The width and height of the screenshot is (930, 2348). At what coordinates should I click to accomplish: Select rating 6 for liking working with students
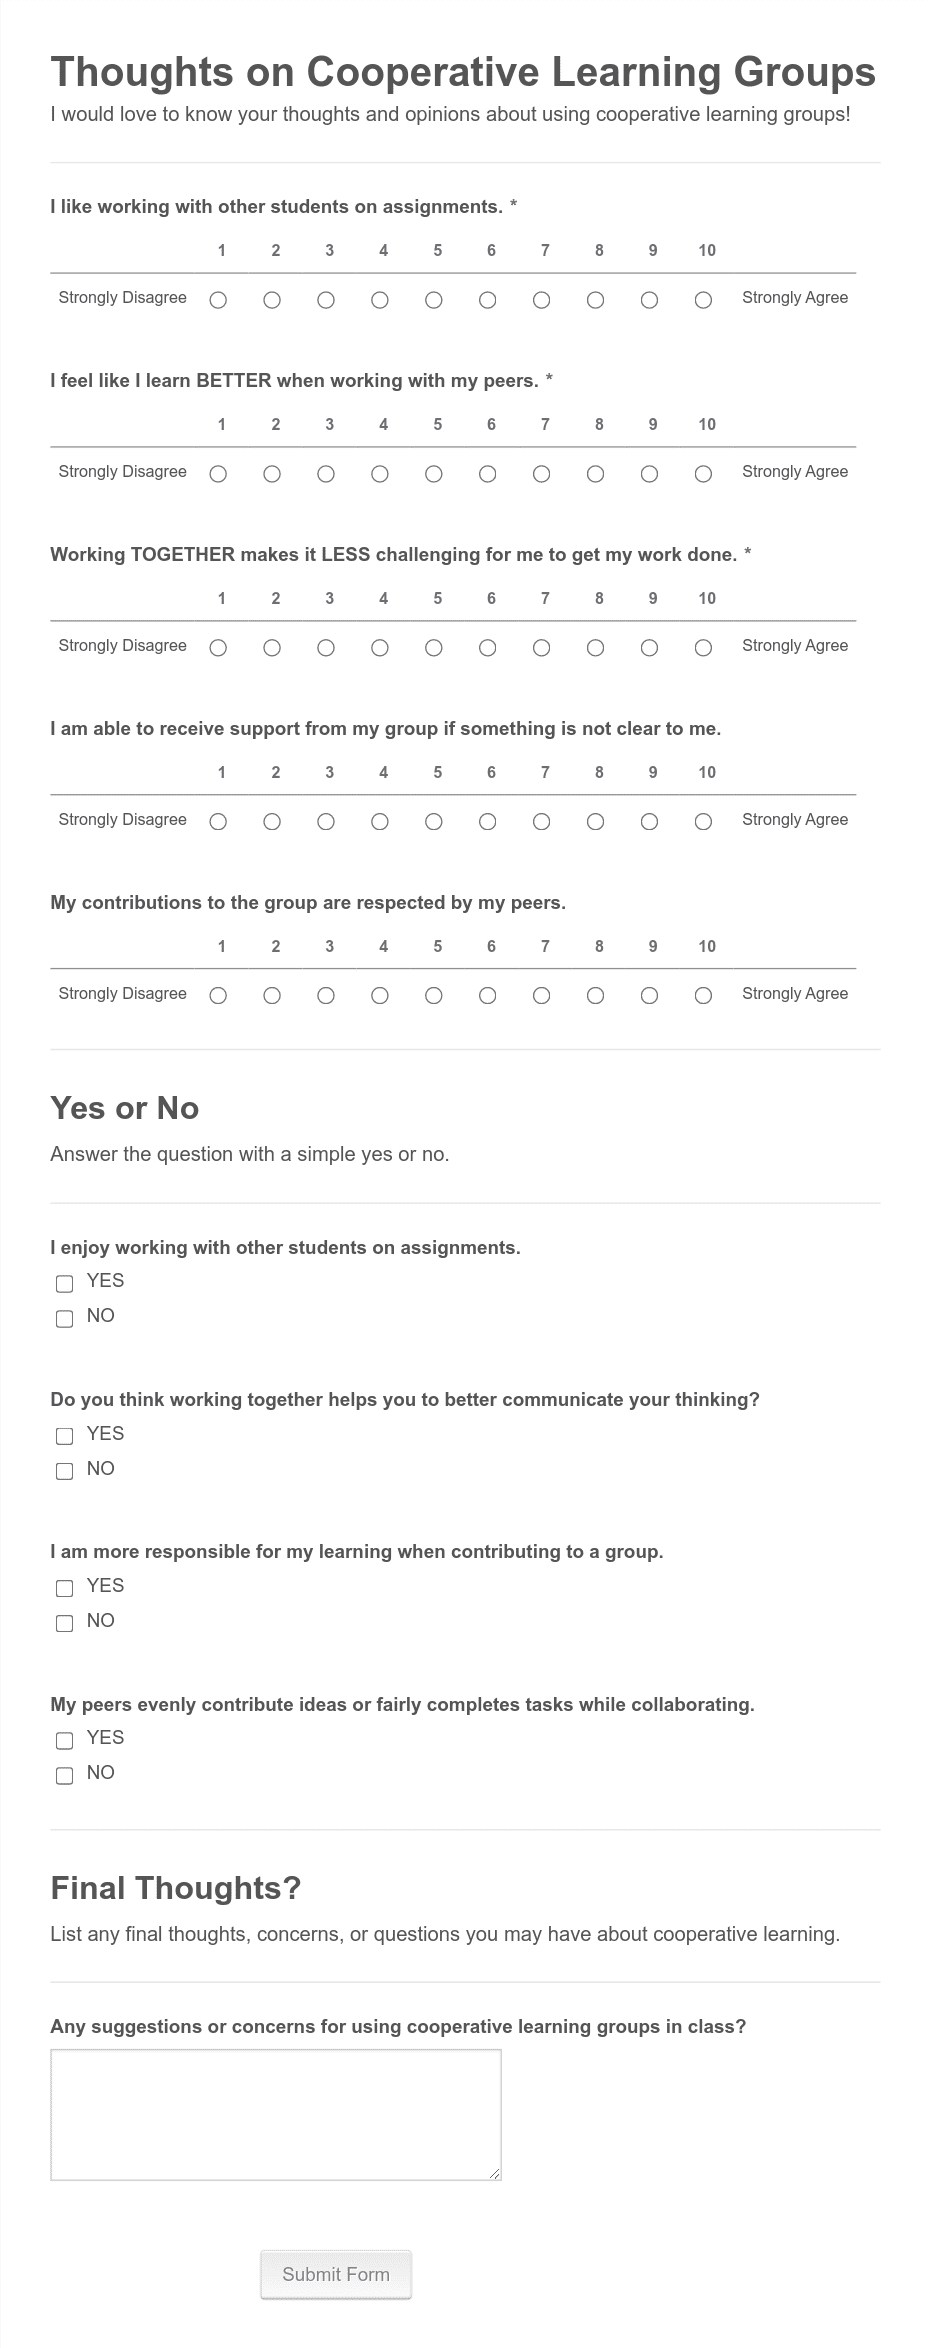pyautogui.click(x=487, y=298)
